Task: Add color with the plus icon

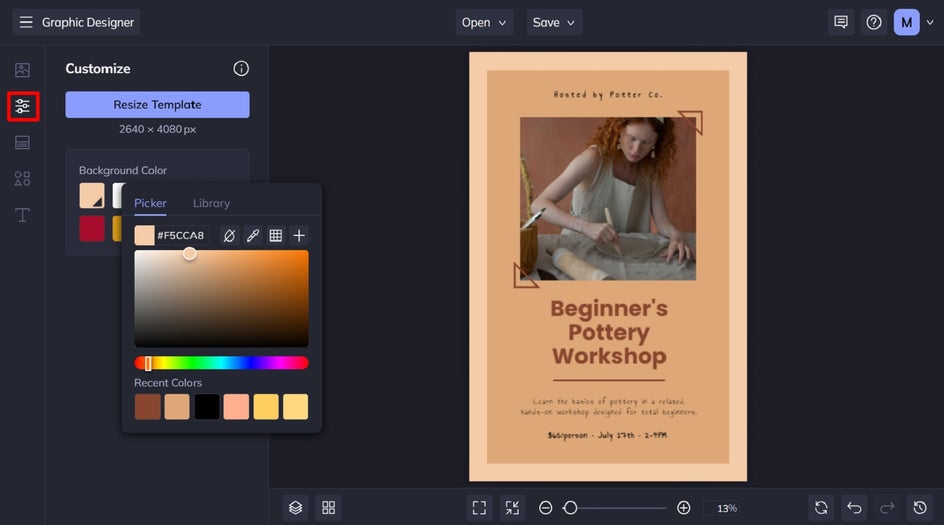Action: click(299, 236)
